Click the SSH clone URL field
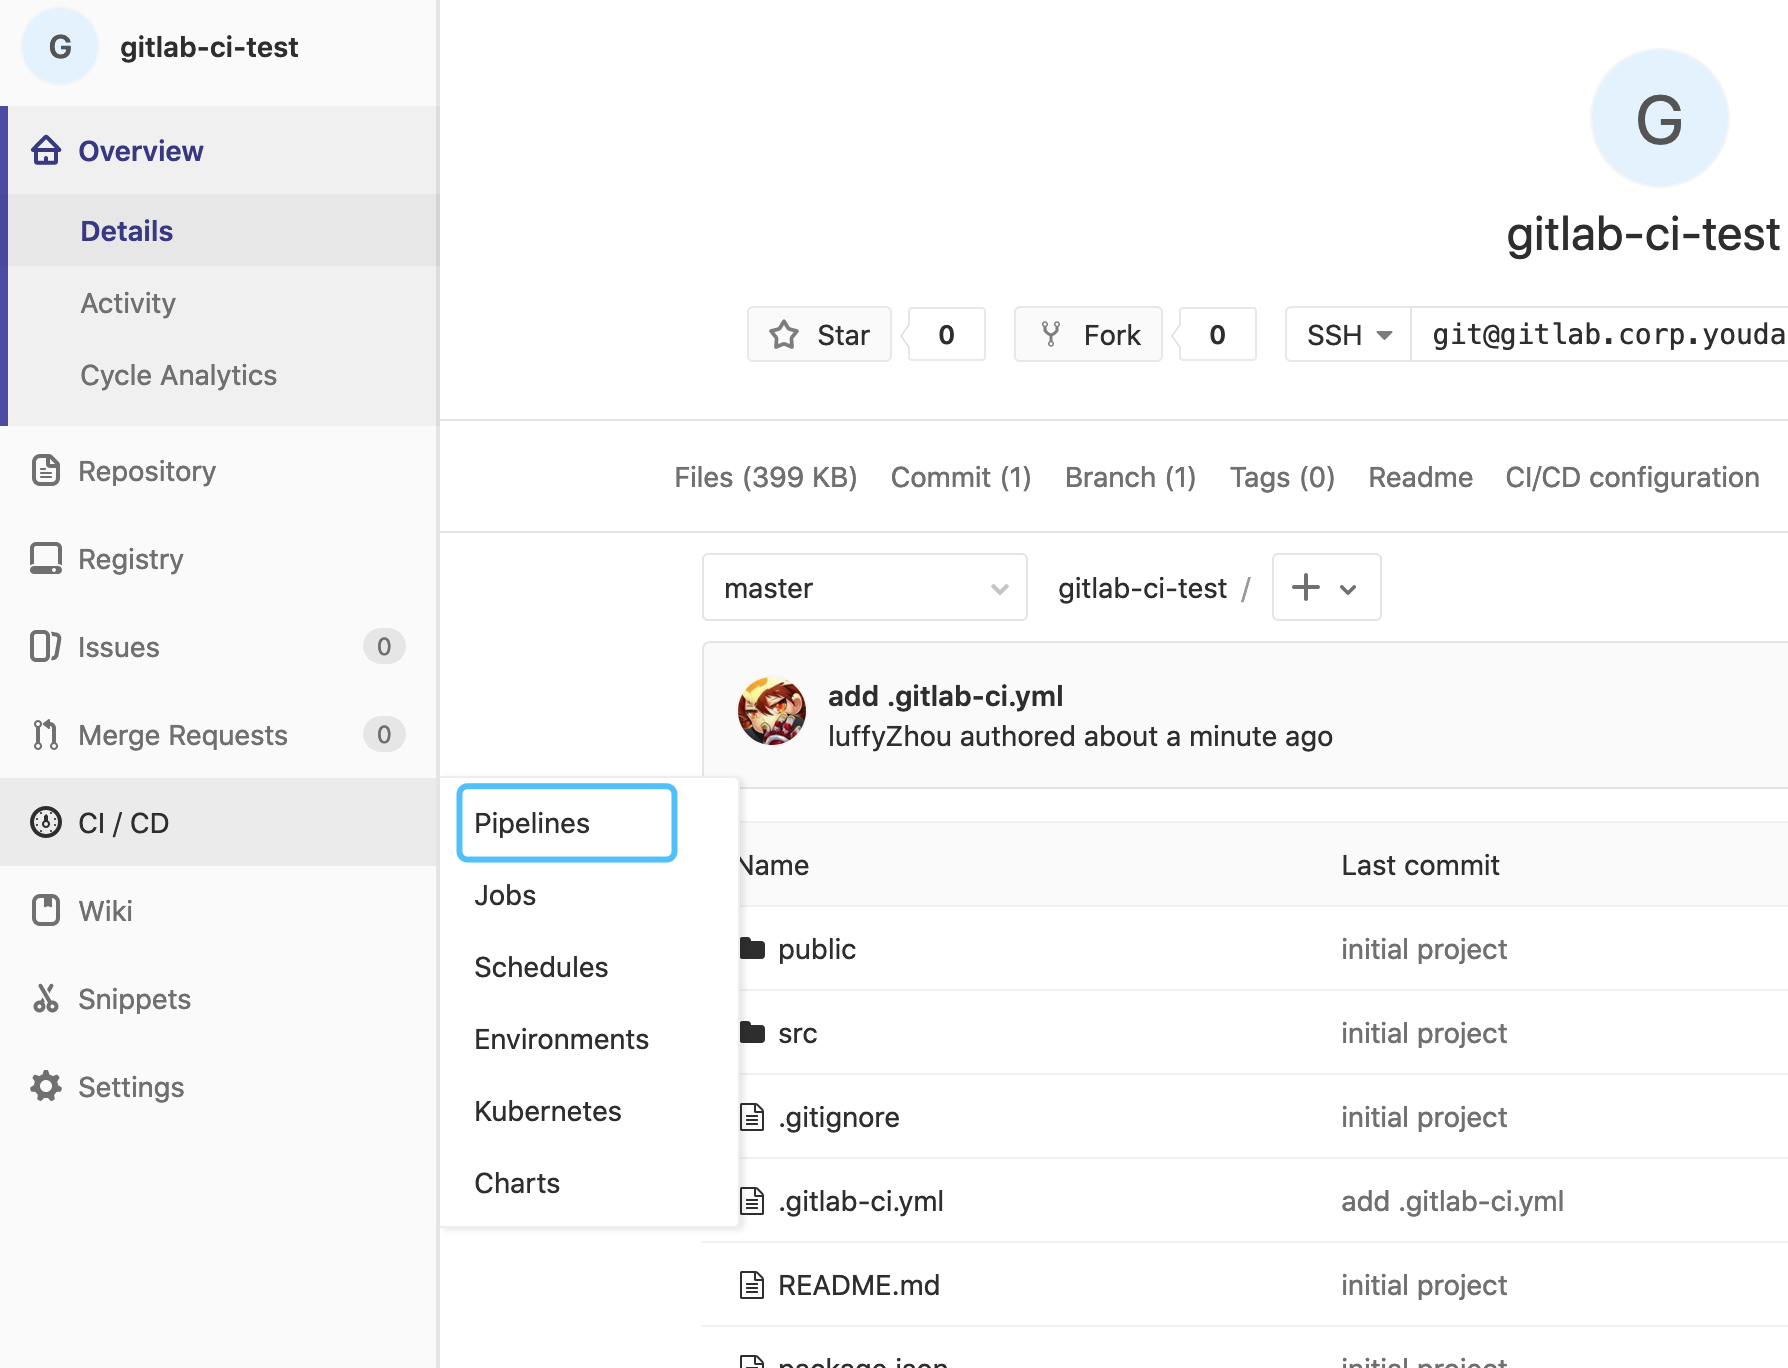 pos(1600,334)
